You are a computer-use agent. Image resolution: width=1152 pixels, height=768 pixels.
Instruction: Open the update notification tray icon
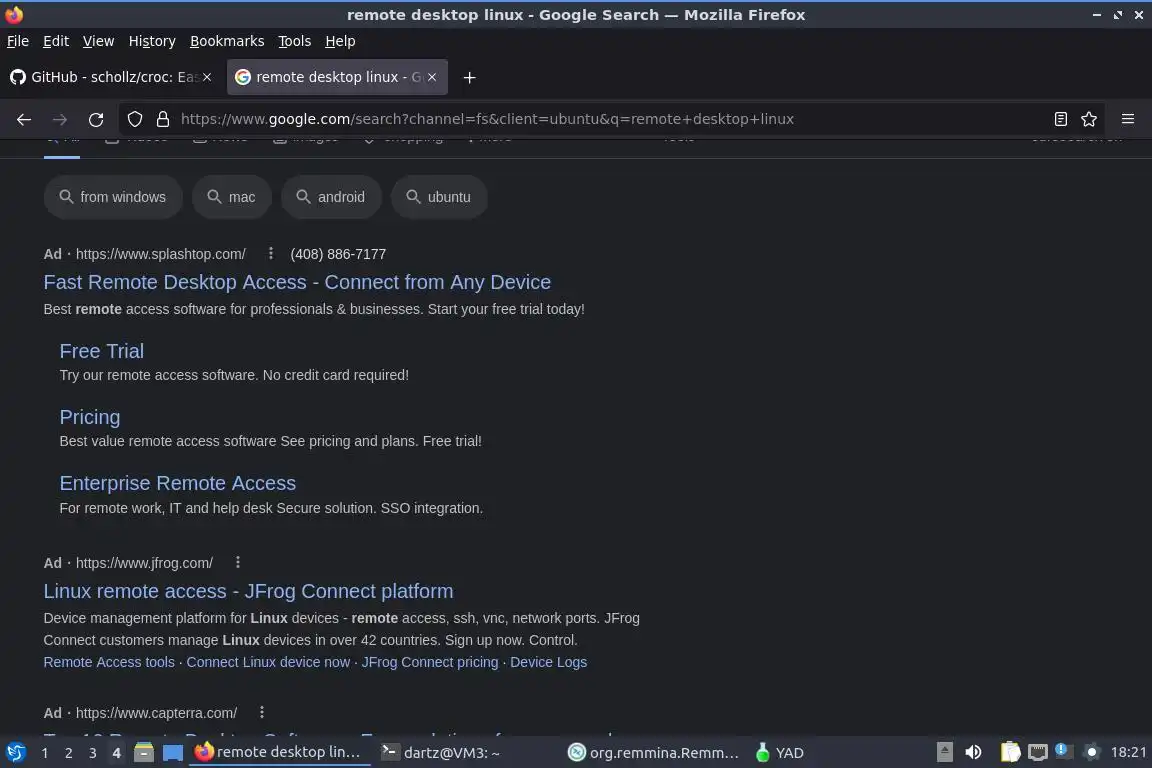(x=1063, y=751)
